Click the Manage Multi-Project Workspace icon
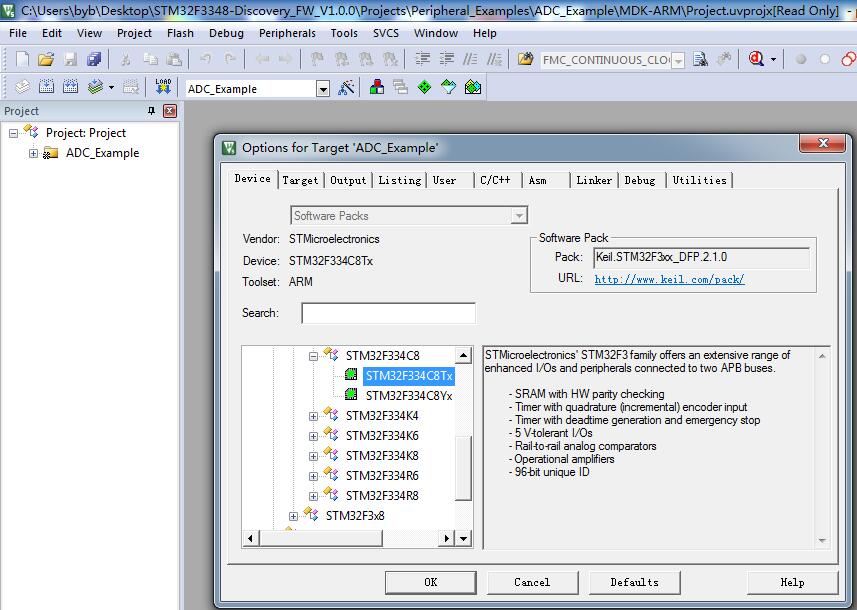The image size is (857, 610). tap(401, 87)
